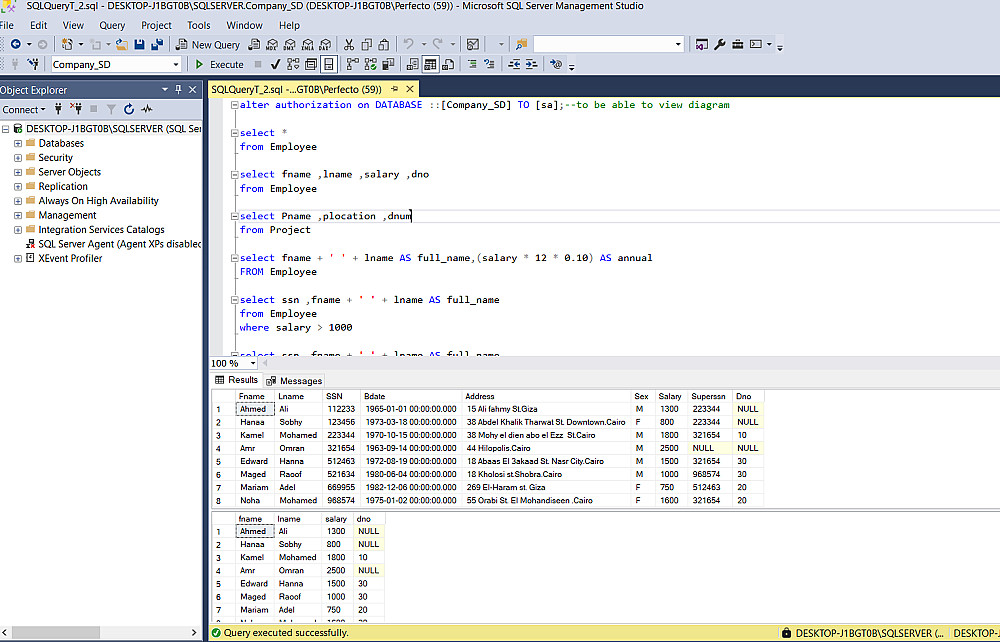
Task: Click the Parse query checkmark icon
Action: 274,64
